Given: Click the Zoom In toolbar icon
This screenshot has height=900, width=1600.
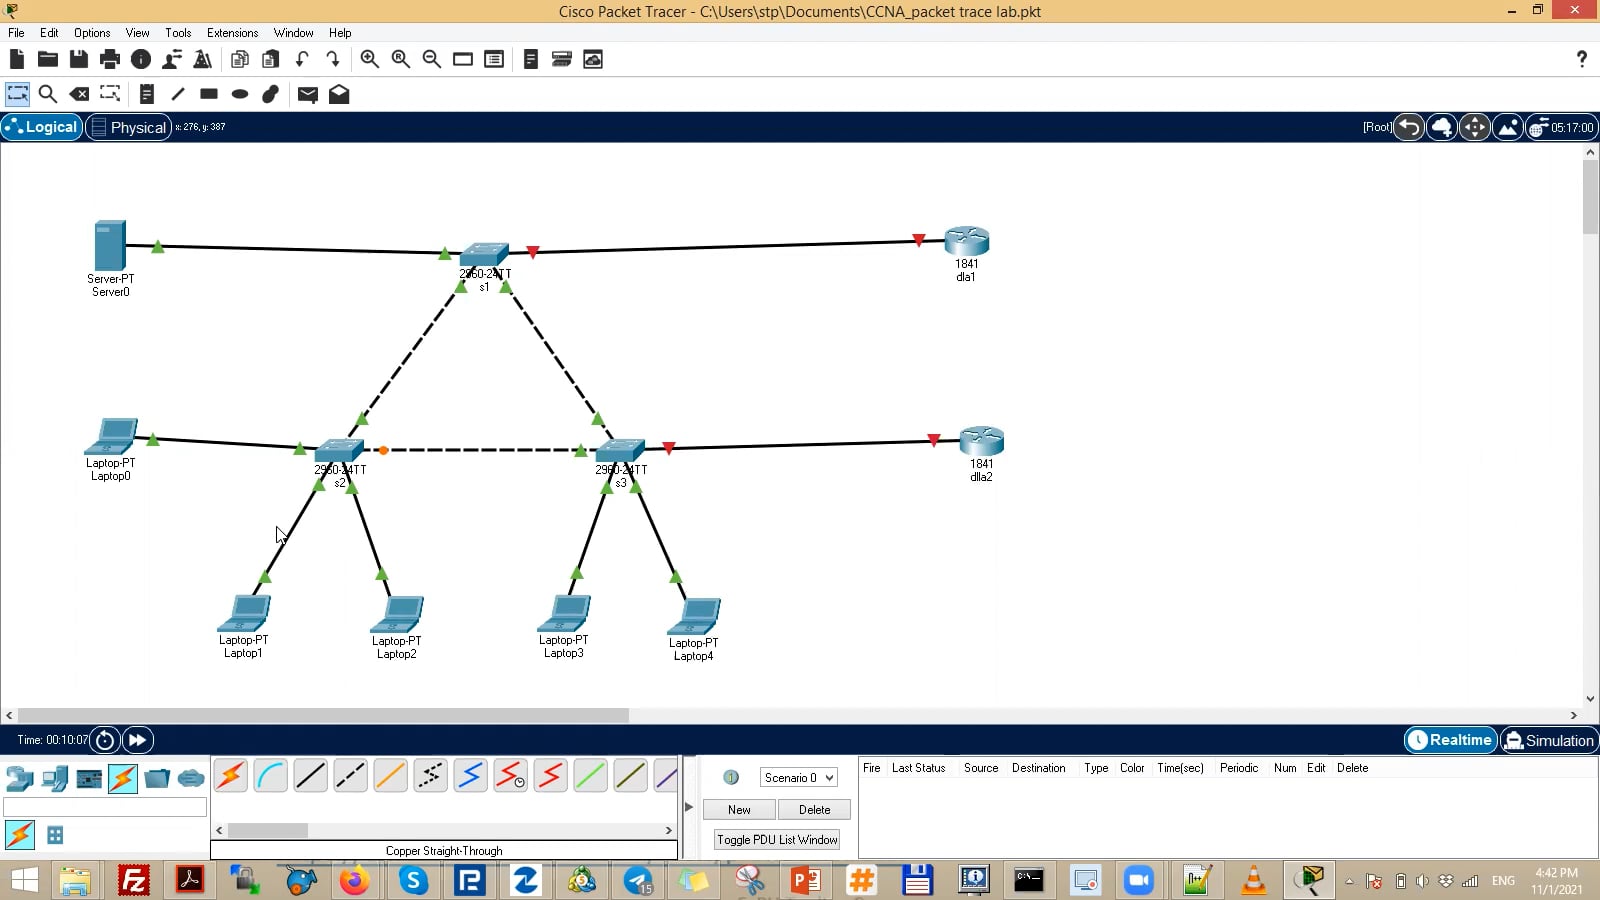Looking at the screenshot, I should coord(369,59).
